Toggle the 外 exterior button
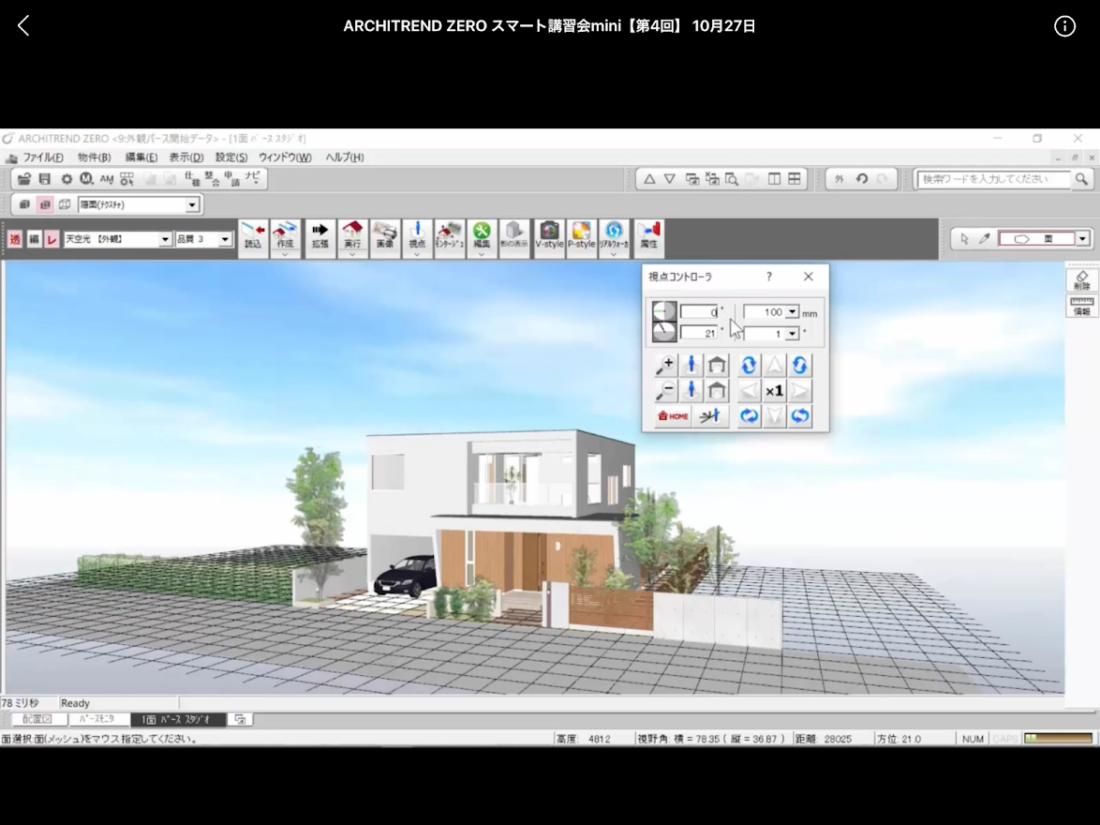Viewport: 1100px width, 825px height. pyautogui.click(x=839, y=179)
